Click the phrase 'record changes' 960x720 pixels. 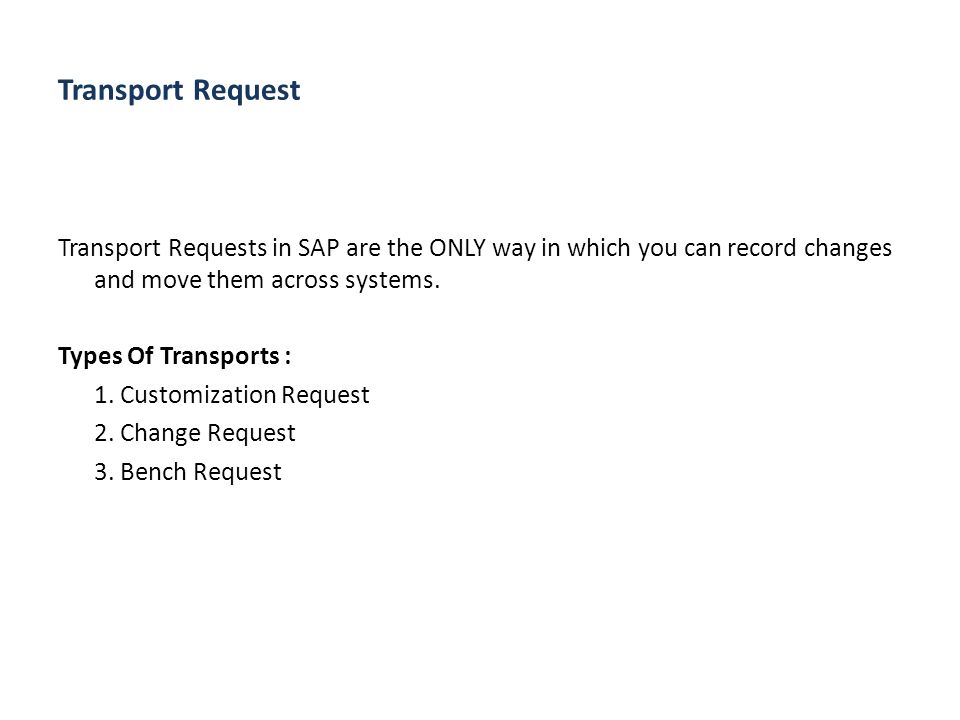[x=809, y=248]
